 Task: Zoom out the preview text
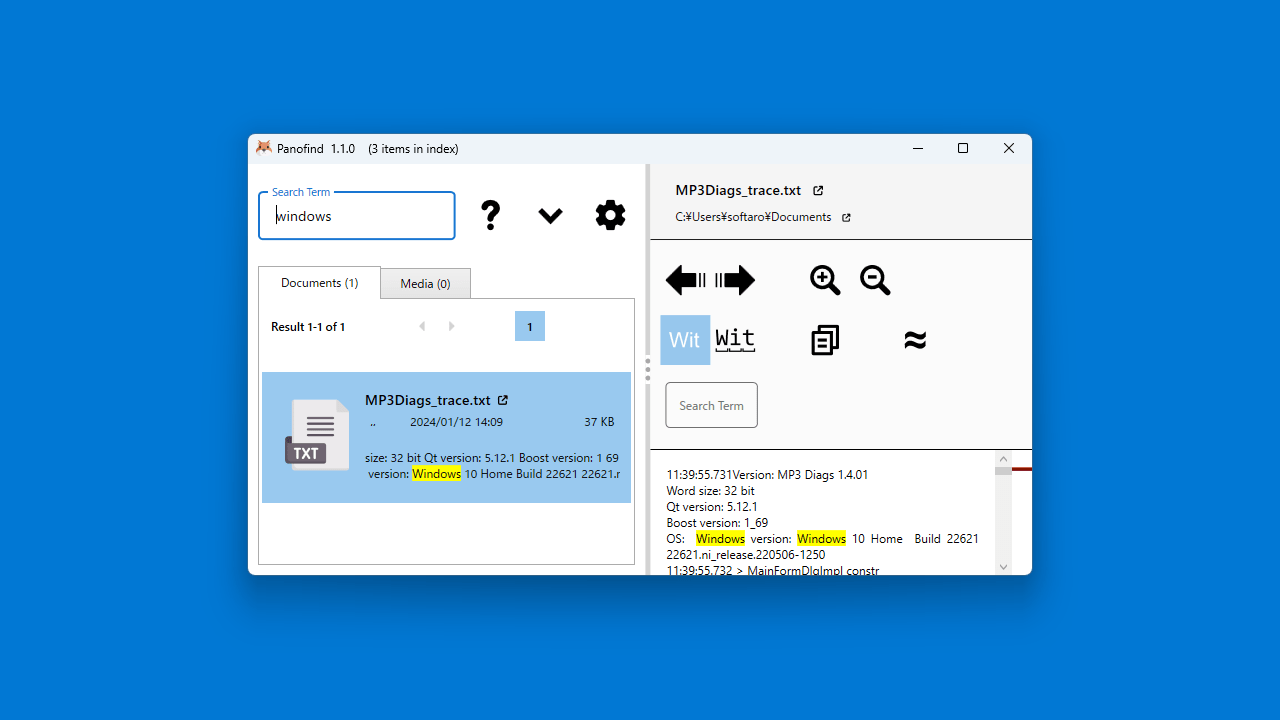pos(875,280)
